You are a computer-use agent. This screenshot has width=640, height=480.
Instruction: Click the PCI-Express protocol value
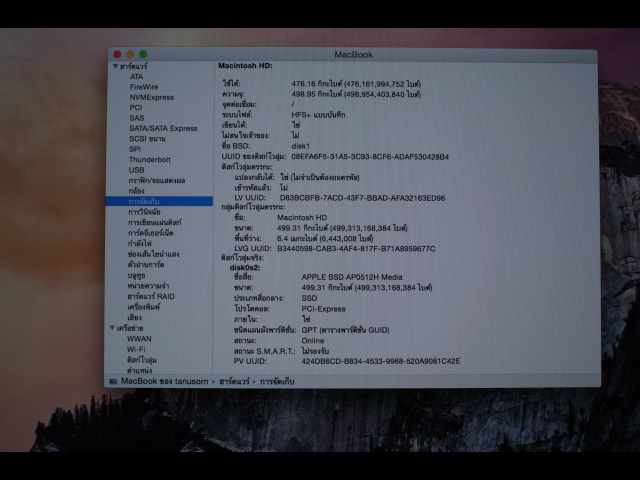pos(323,309)
